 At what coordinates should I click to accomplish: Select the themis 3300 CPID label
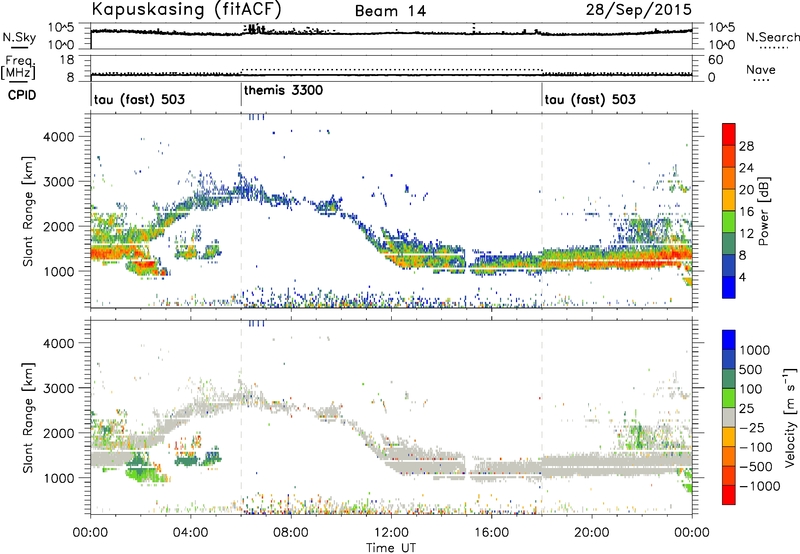(283, 91)
